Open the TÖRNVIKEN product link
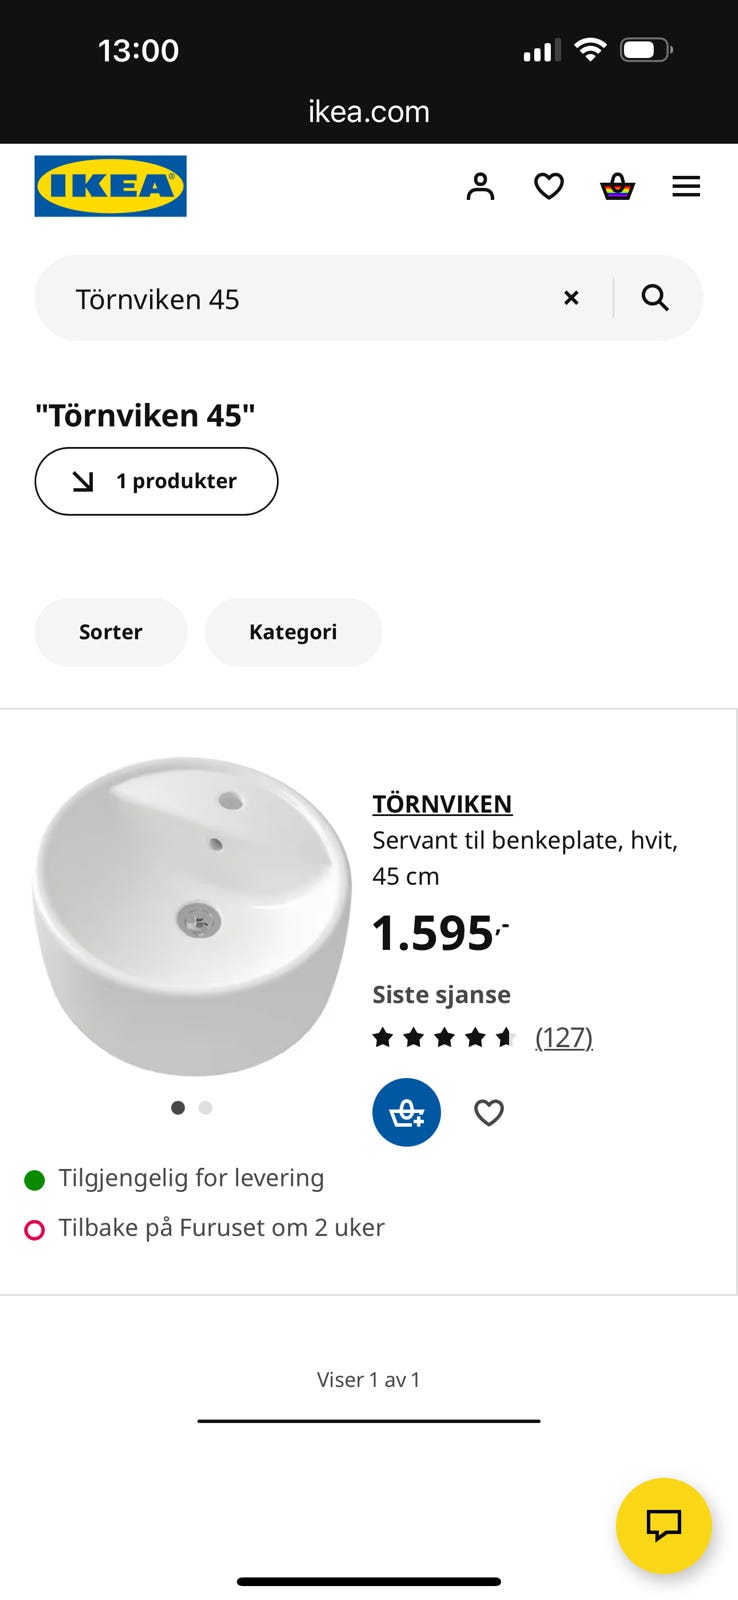 click(442, 804)
